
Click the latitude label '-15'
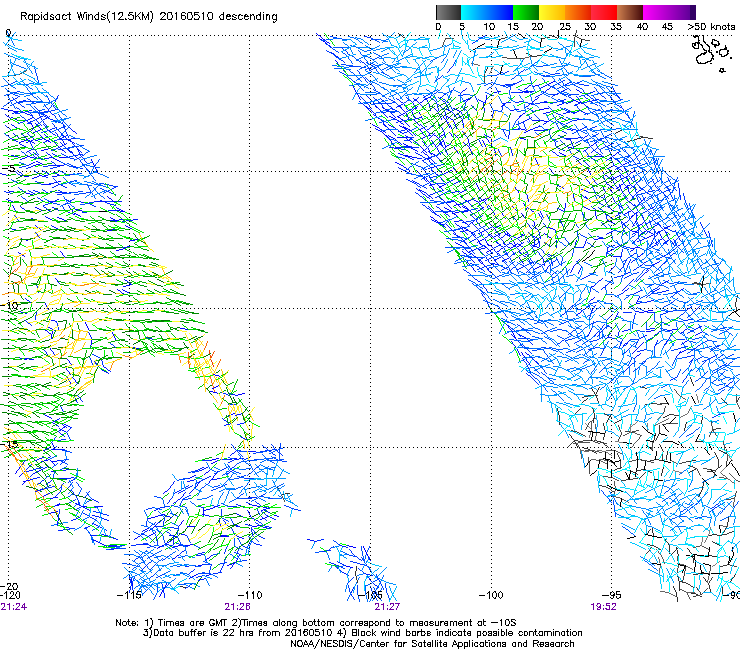(x=9, y=444)
